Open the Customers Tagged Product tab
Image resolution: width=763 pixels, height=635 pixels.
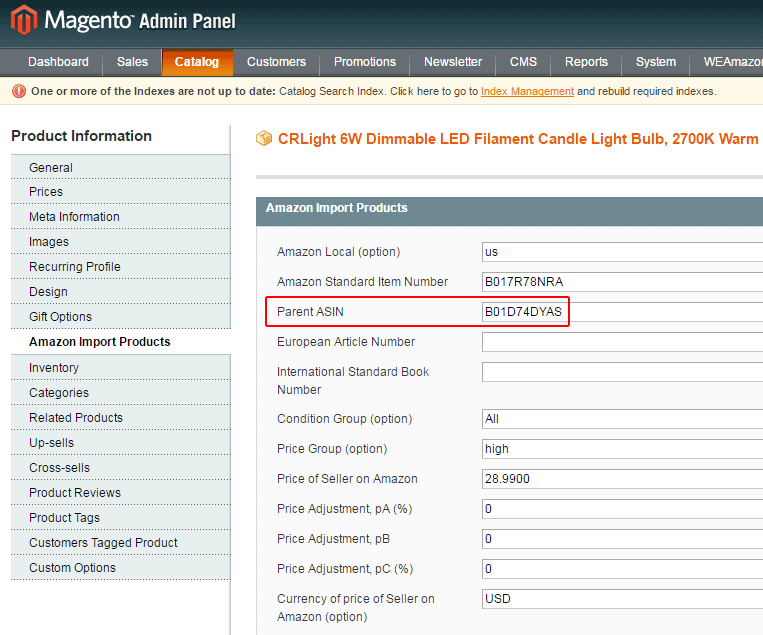(x=121, y=542)
